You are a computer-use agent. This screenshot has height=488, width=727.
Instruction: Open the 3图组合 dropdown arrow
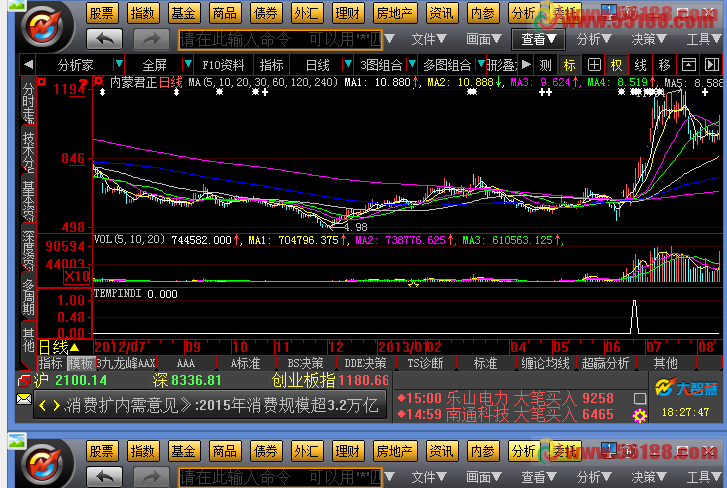411,64
